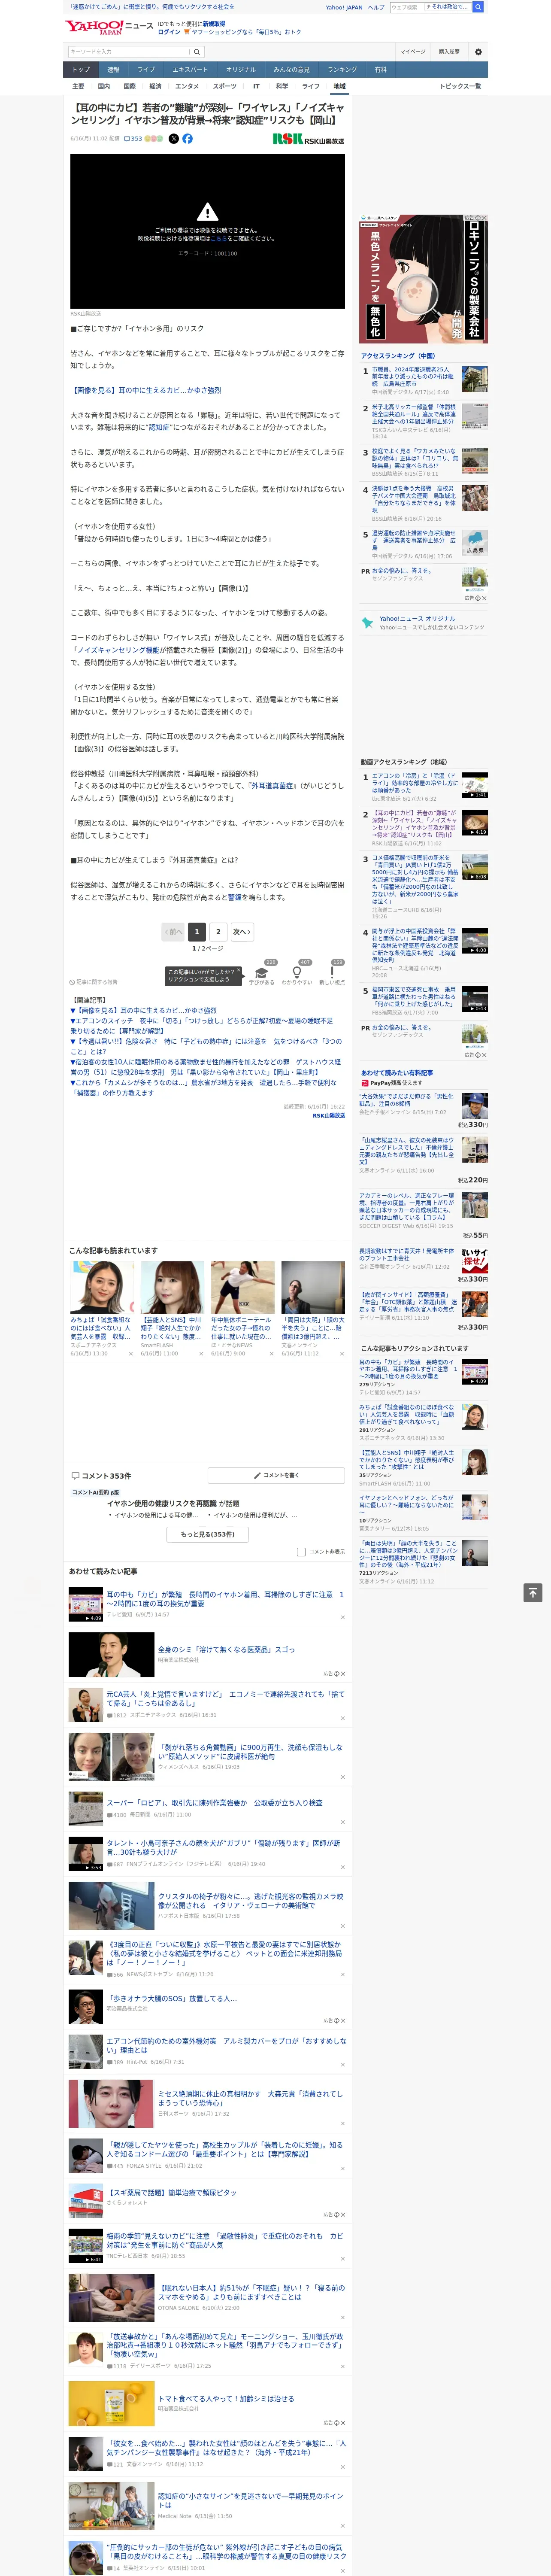
Task: Open related link 【今週は暑い!!】危険な暑さ
Action: (x=206, y=1046)
